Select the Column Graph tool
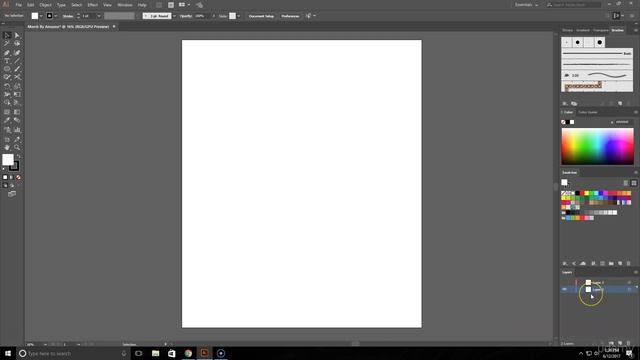Image resolution: width=640 pixels, height=360 pixels. (17, 130)
